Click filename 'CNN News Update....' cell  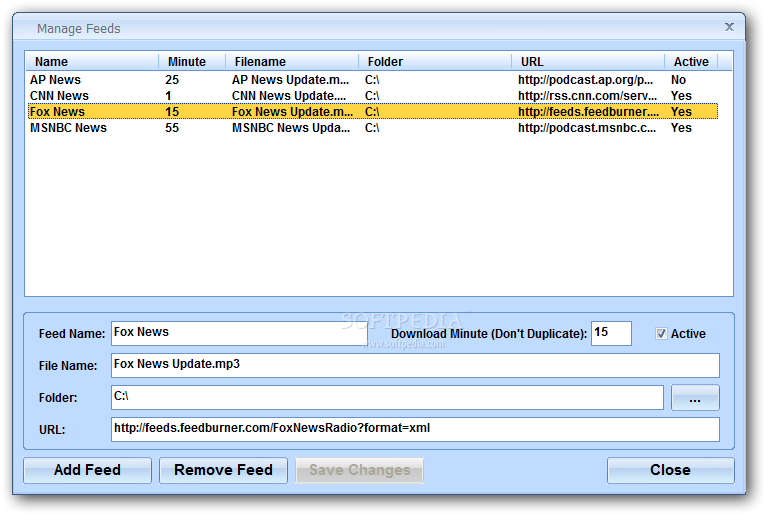pyautogui.click(x=289, y=96)
